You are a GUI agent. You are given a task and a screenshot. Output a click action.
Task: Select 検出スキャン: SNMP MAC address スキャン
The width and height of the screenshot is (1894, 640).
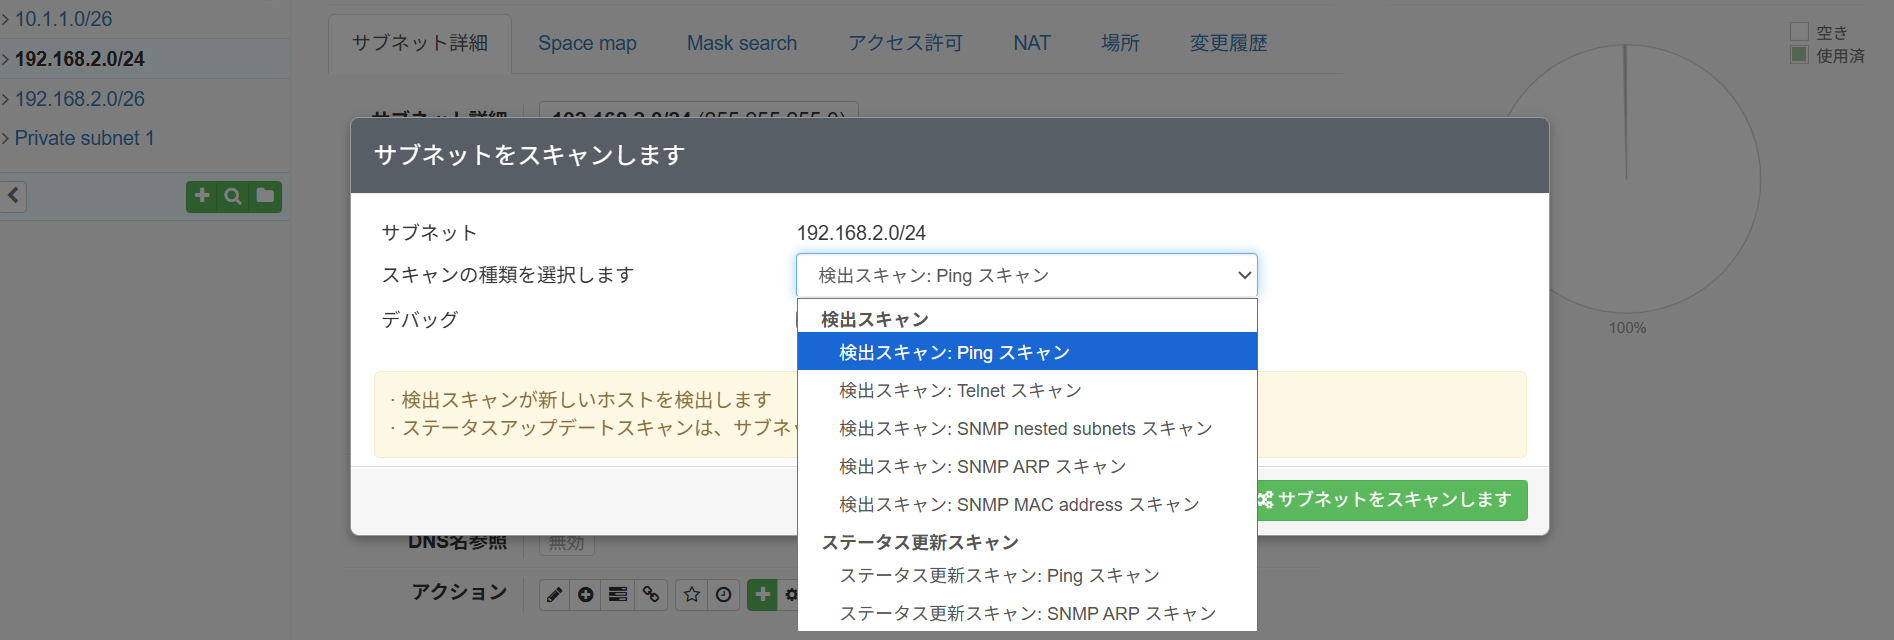pos(1027,504)
